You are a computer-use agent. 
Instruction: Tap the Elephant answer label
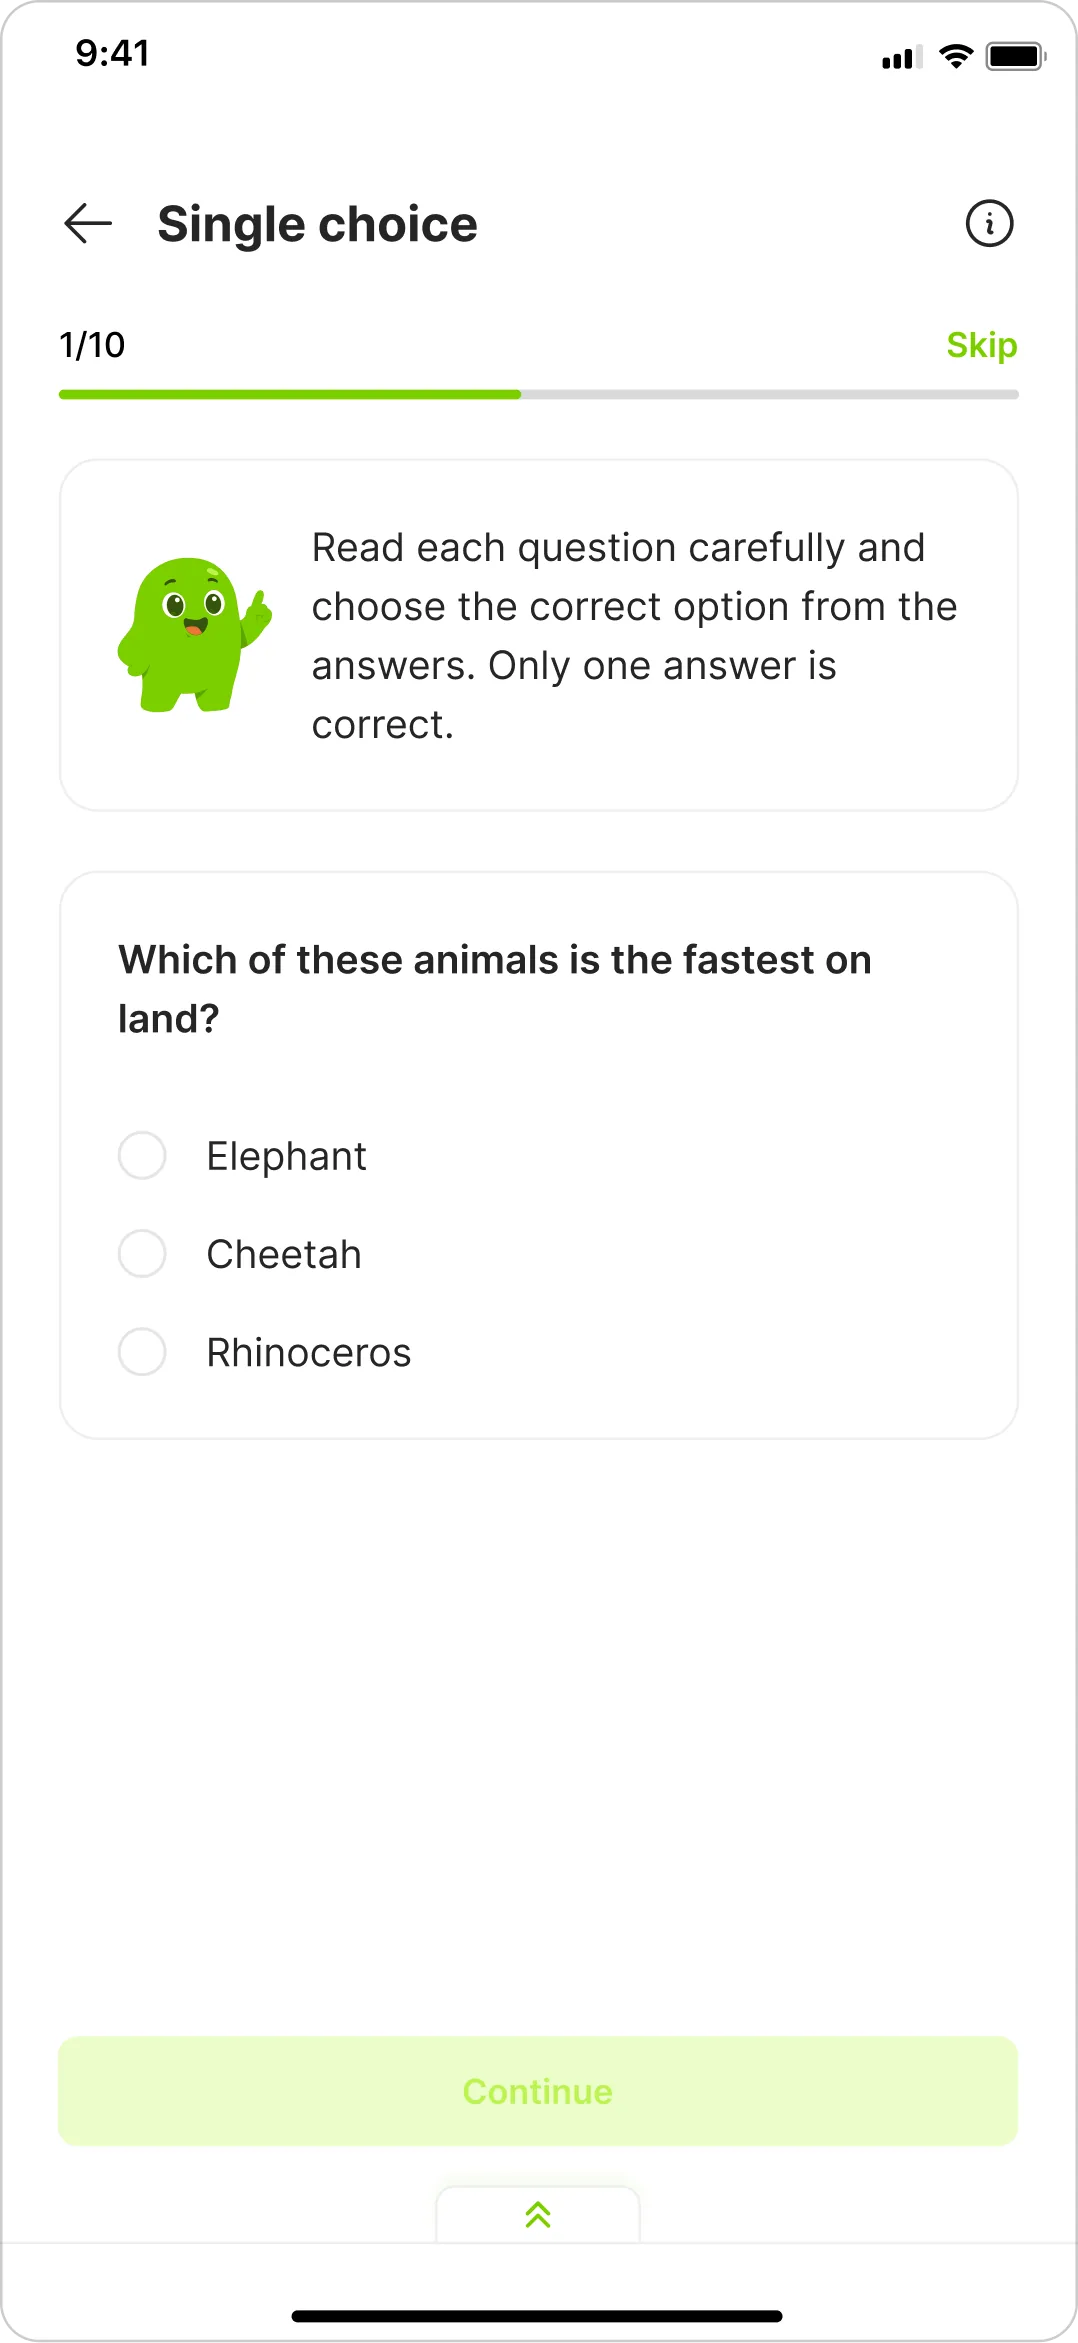click(x=286, y=1157)
